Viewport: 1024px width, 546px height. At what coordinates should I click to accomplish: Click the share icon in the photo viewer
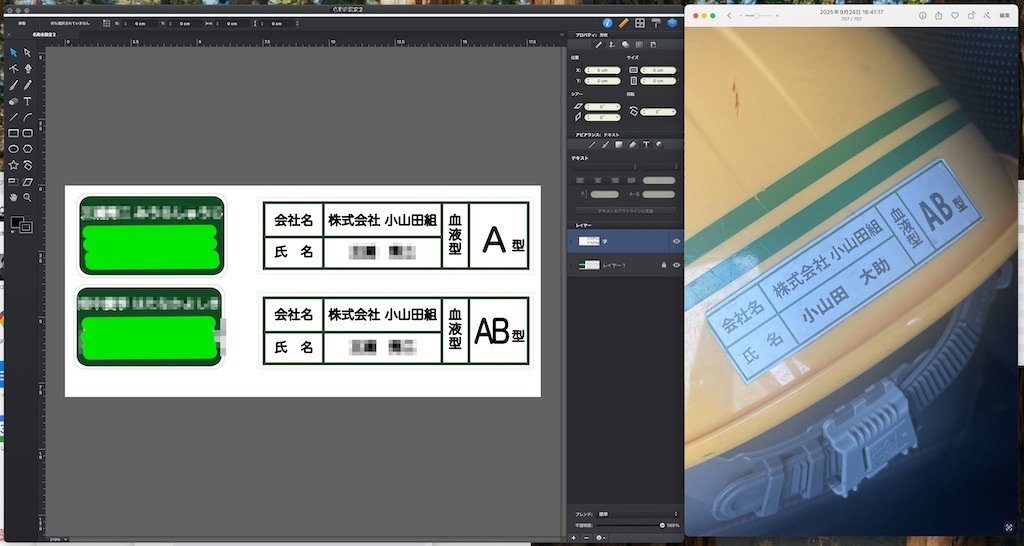click(938, 16)
